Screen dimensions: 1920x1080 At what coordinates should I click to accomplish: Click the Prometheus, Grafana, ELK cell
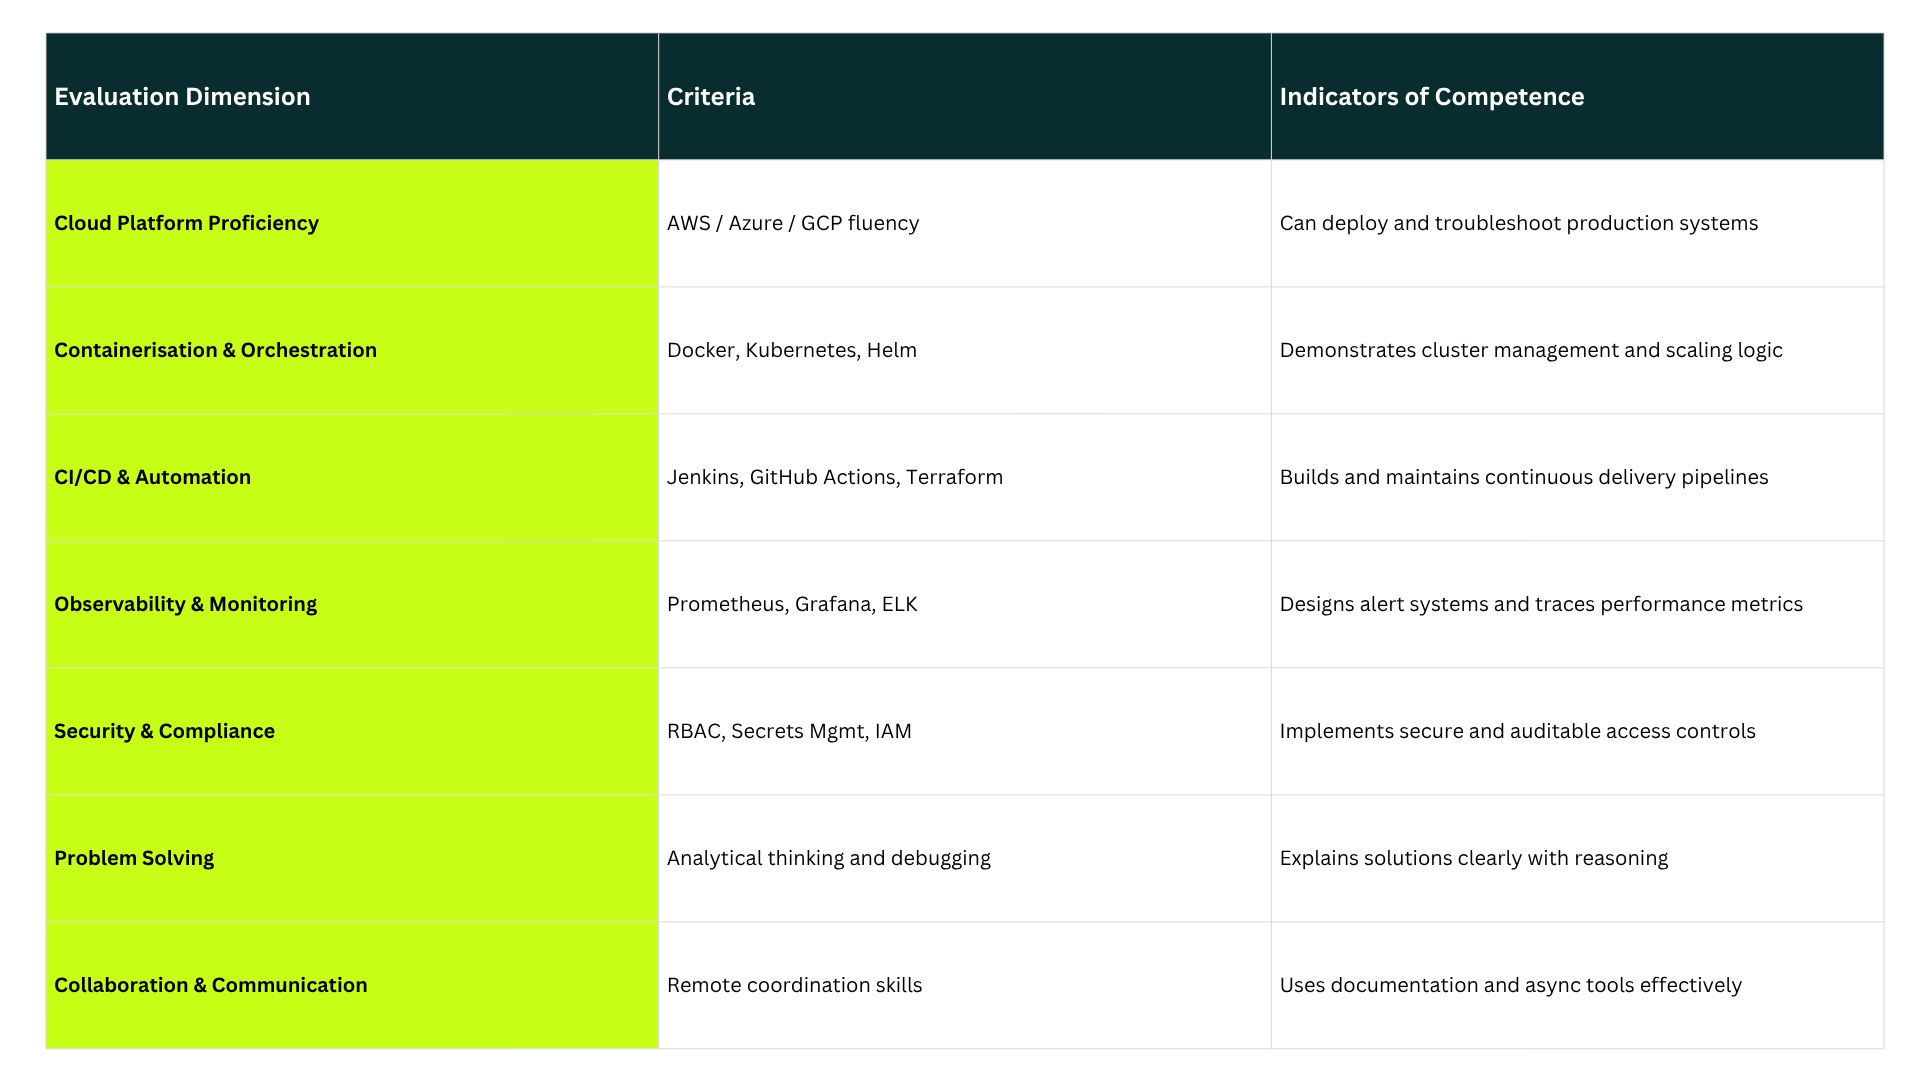(x=791, y=604)
